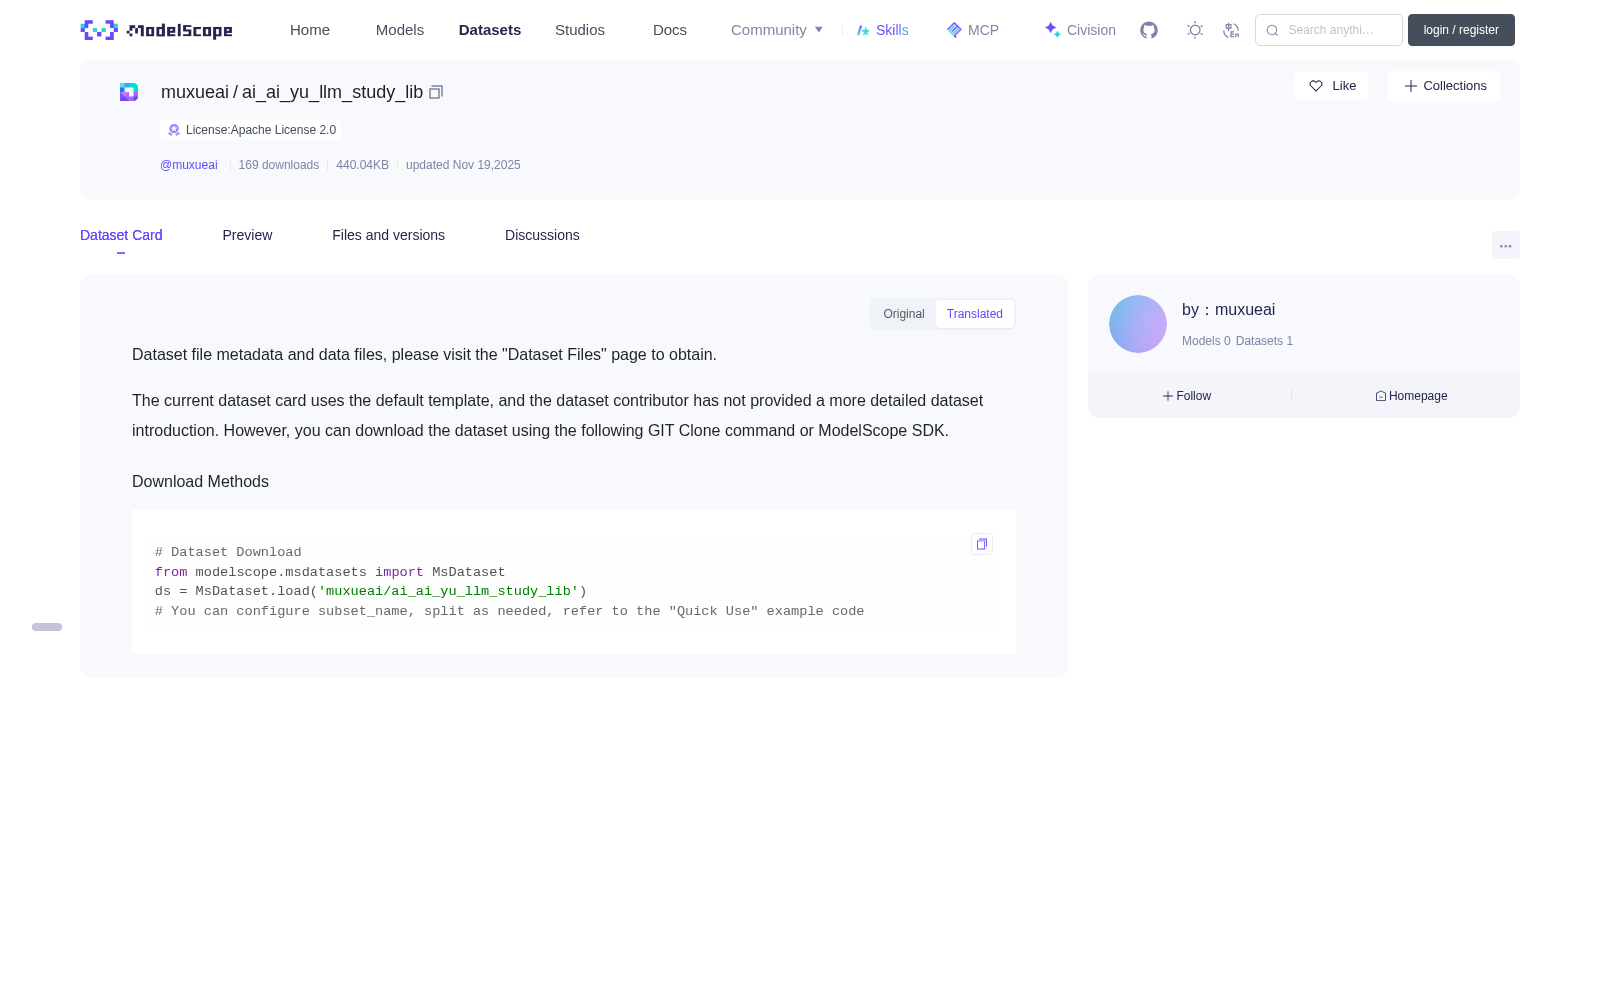Open author Homepage link
The height and width of the screenshot is (1000, 1600).
pyautogui.click(x=1411, y=396)
